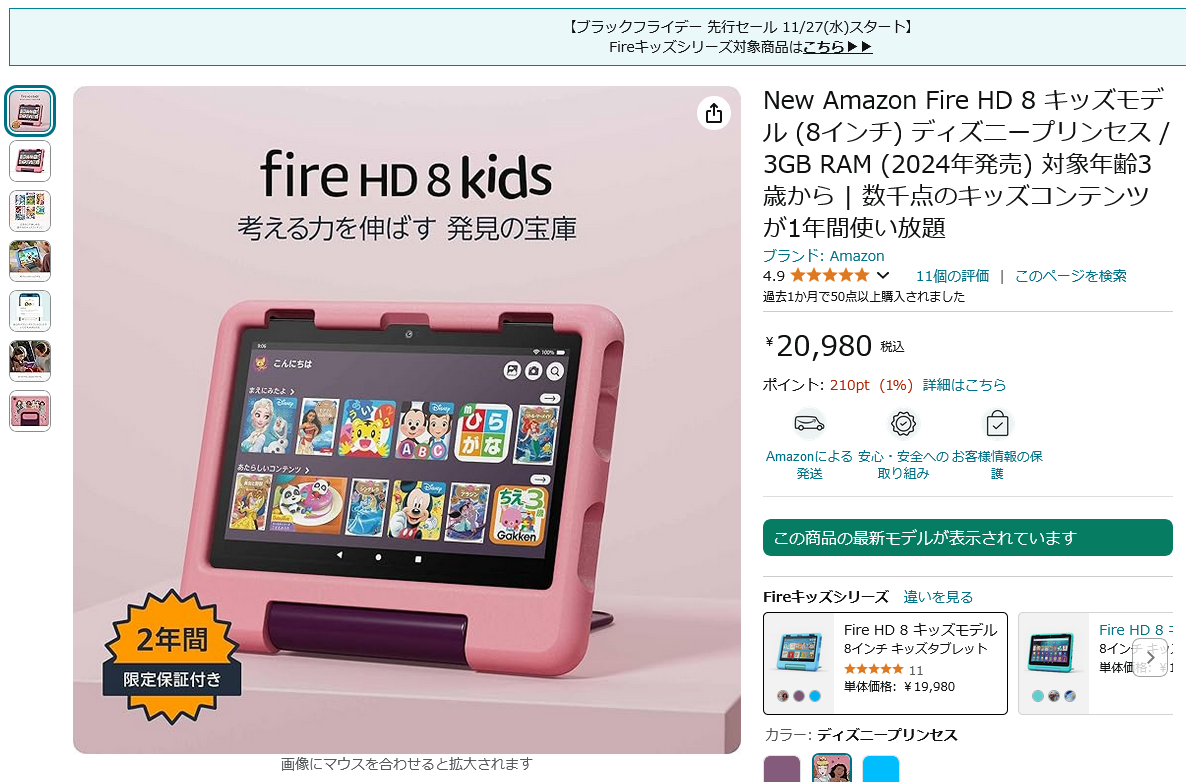Open the star rating dropdown chevron

(883, 275)
